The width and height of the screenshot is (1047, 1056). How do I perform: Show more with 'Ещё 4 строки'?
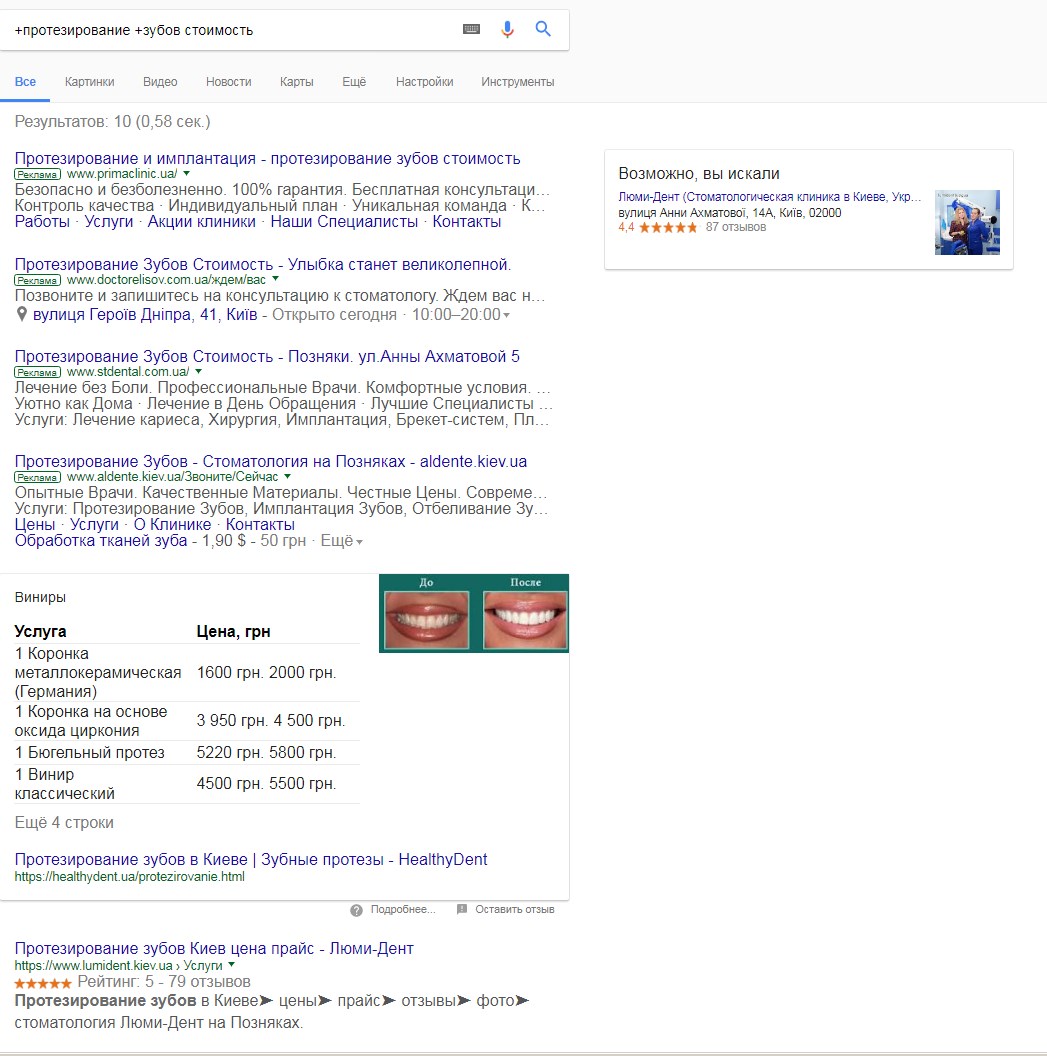[64, 822]
